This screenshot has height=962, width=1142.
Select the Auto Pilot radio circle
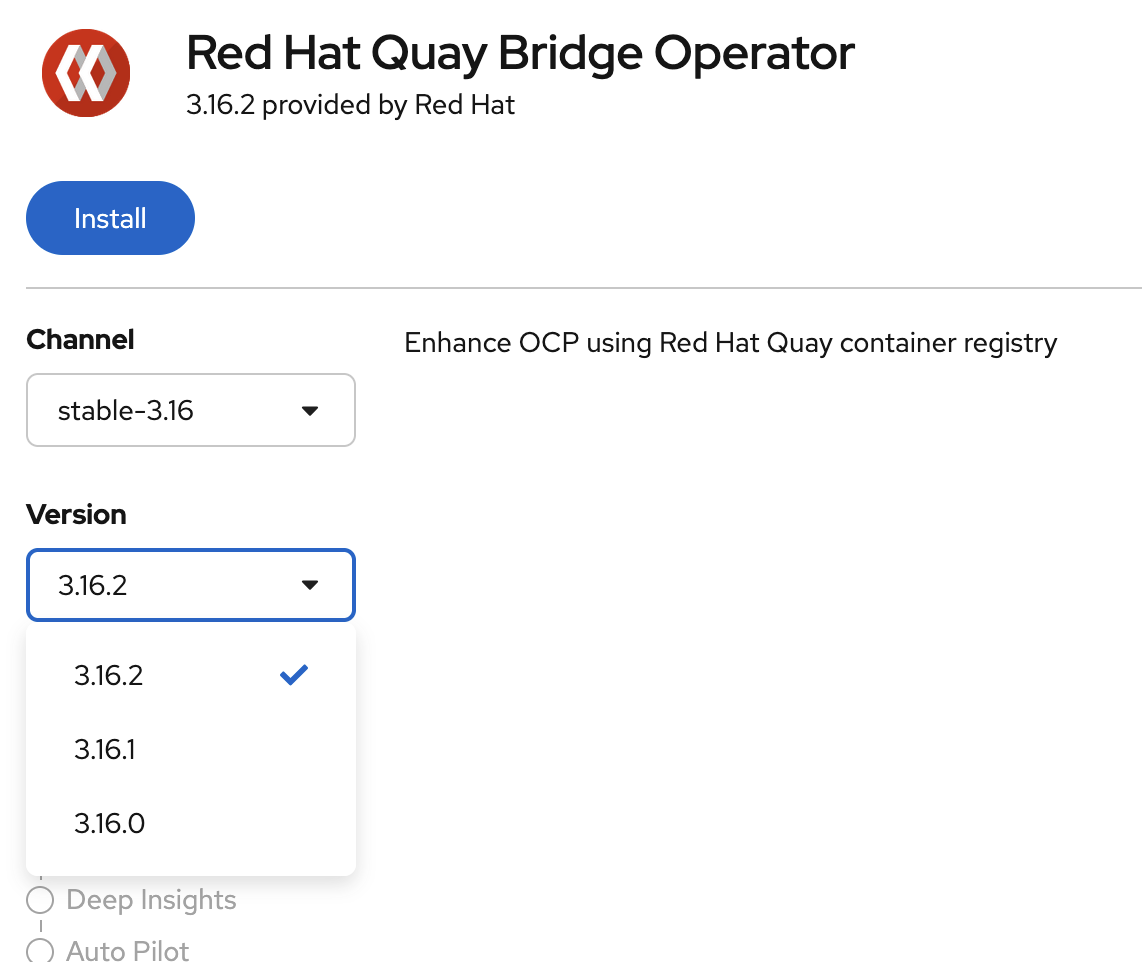tap(40, 949)
